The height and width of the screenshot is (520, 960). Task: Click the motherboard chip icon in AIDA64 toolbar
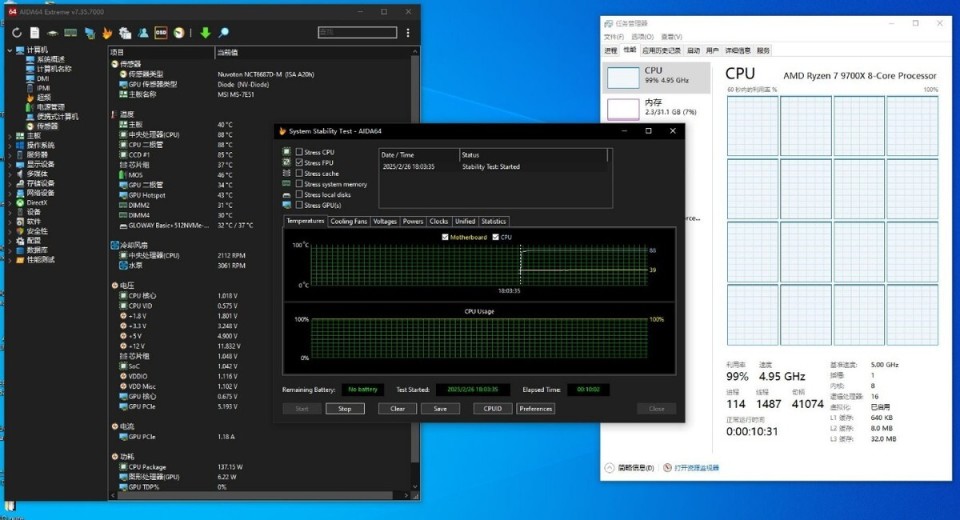(53, 33)
